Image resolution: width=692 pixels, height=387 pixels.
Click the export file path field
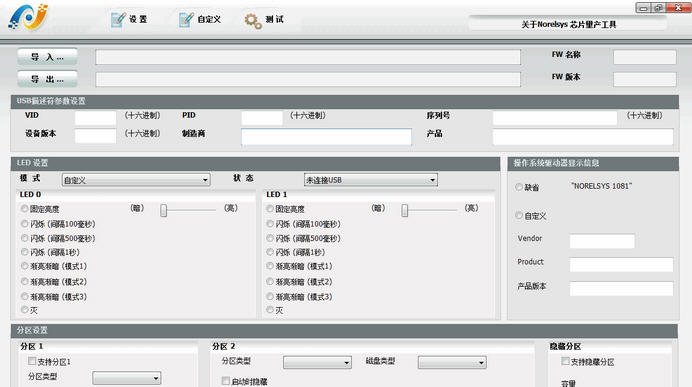(308, 79)
